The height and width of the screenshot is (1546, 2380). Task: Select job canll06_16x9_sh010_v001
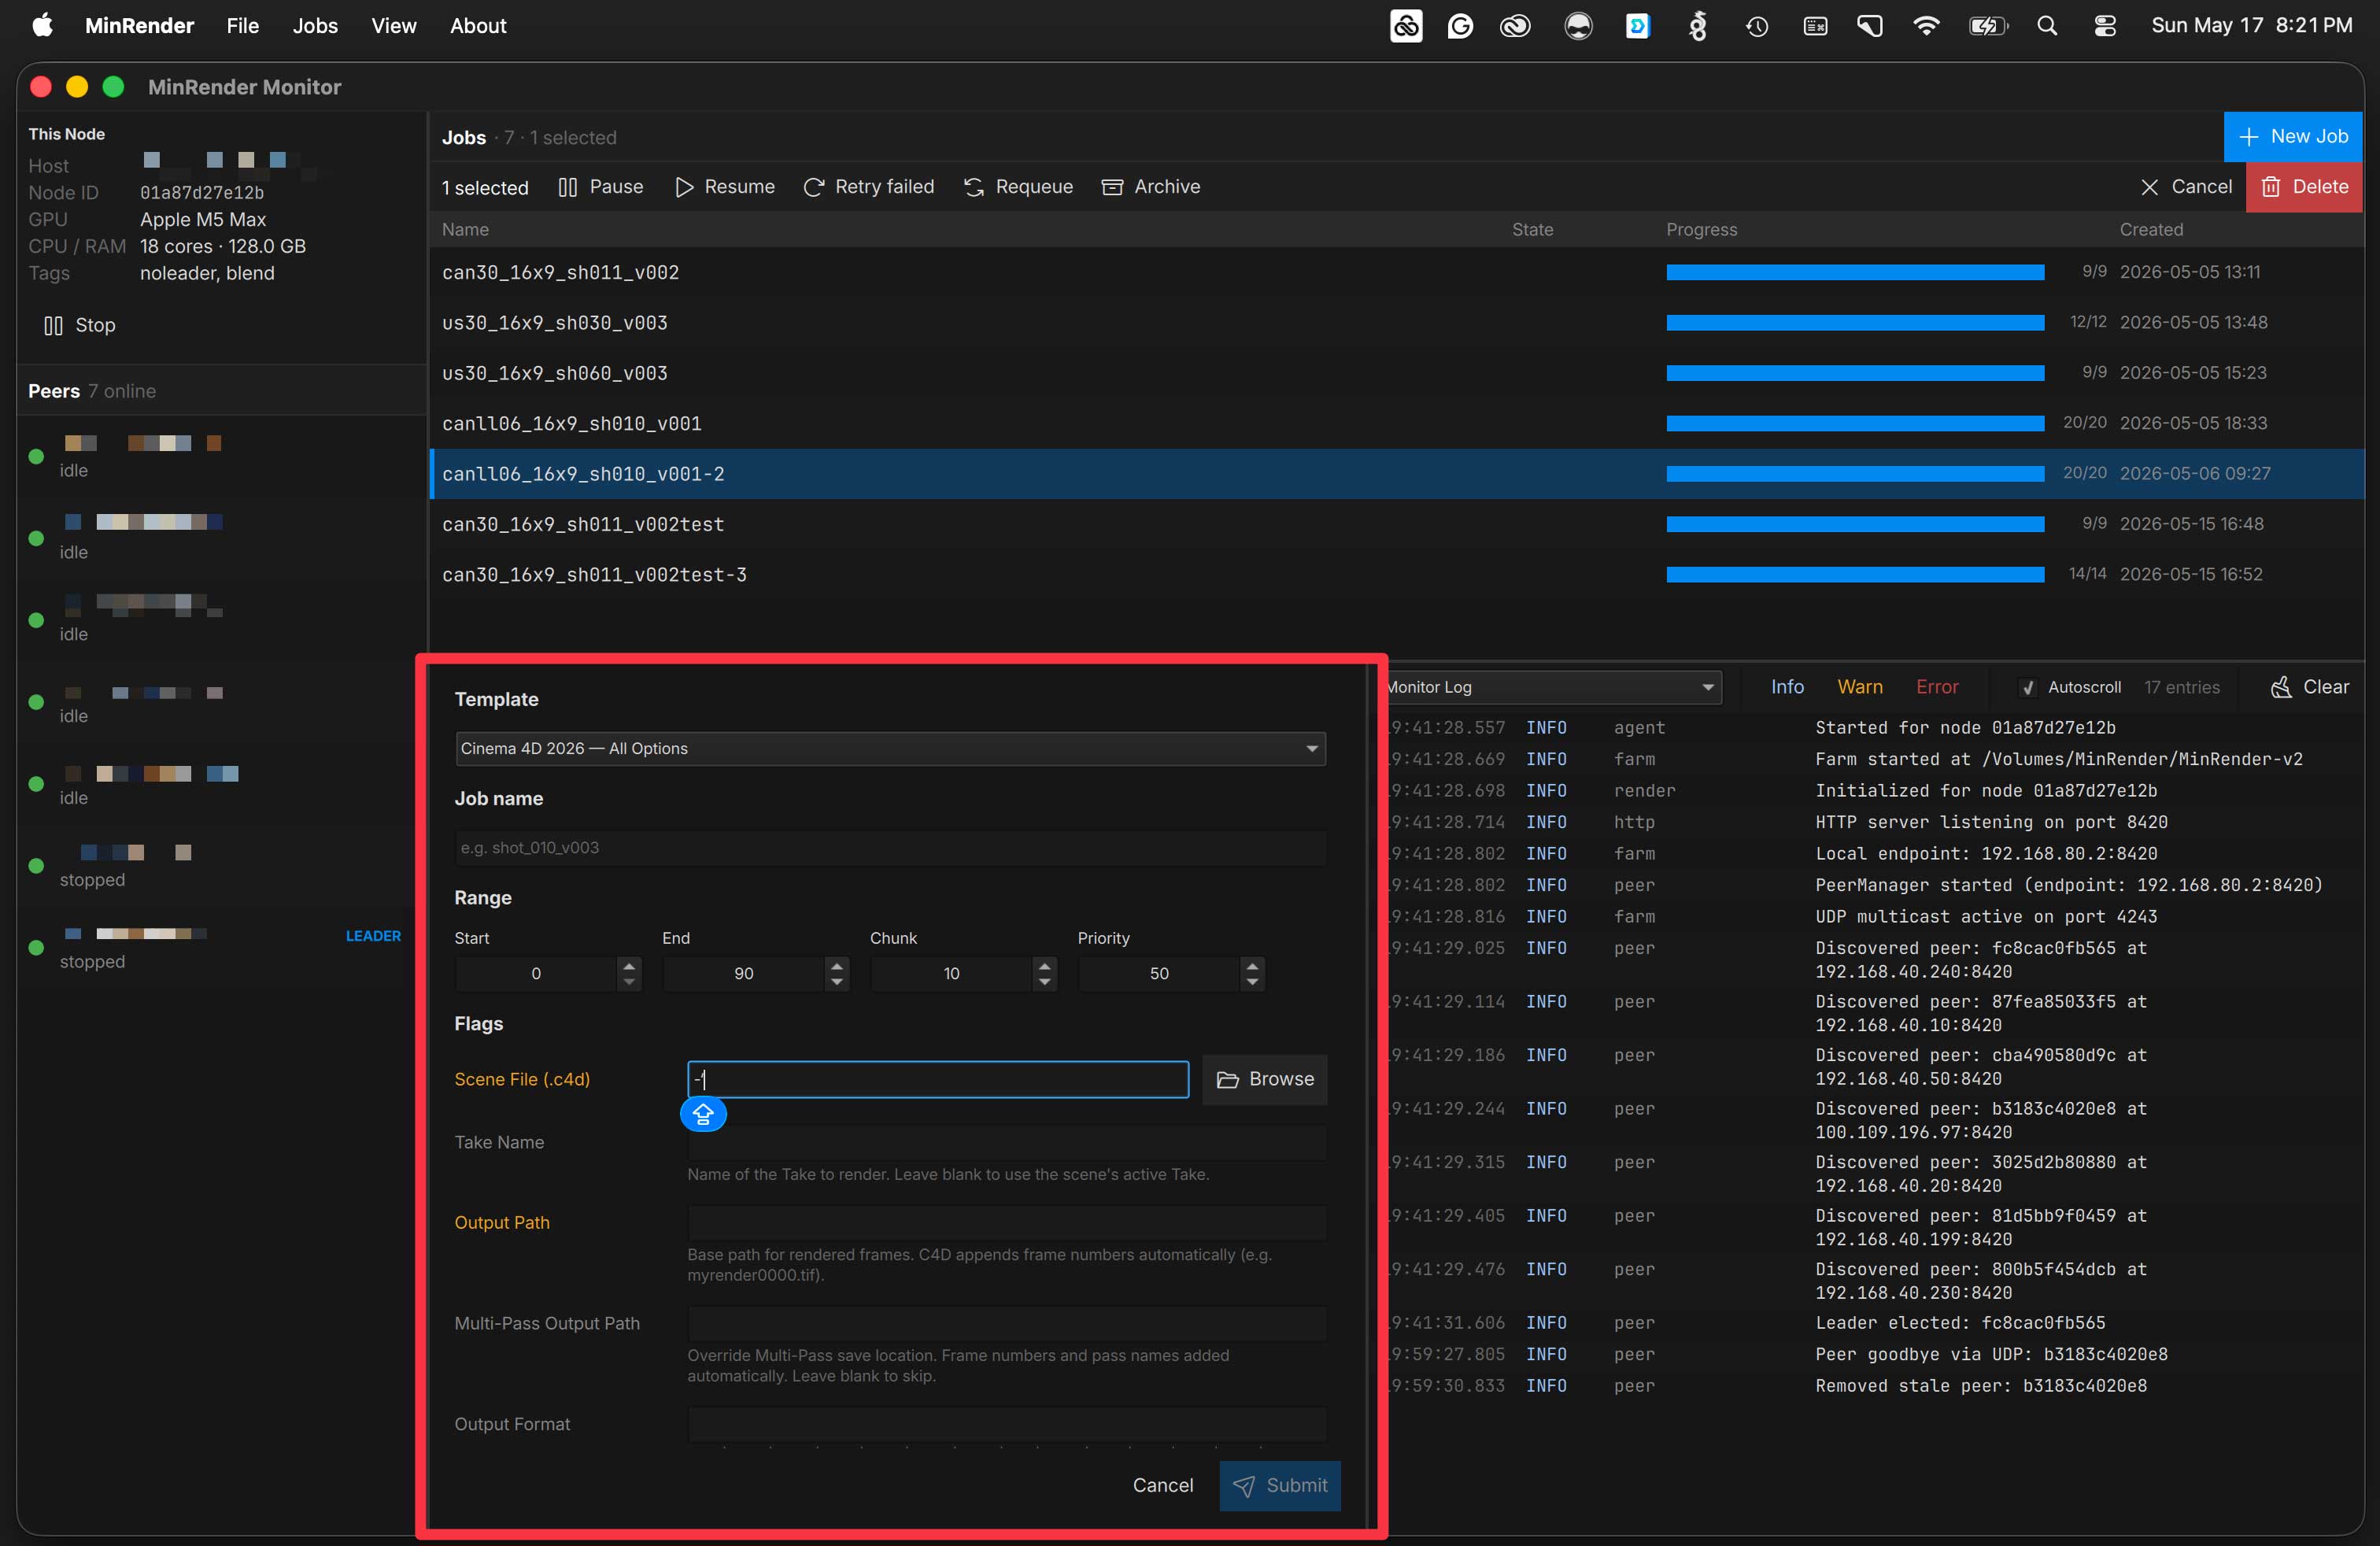(1396, 424)
